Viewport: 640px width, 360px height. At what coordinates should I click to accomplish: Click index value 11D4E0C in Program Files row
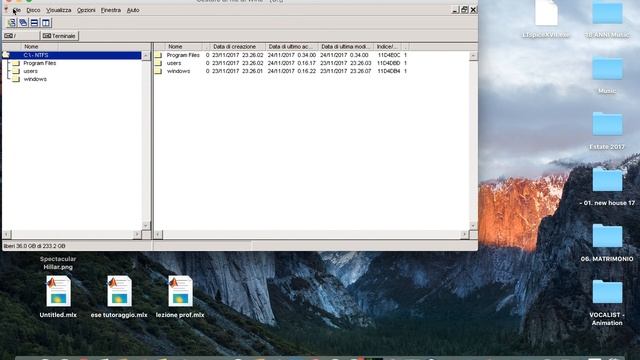[x=389, y=55]
